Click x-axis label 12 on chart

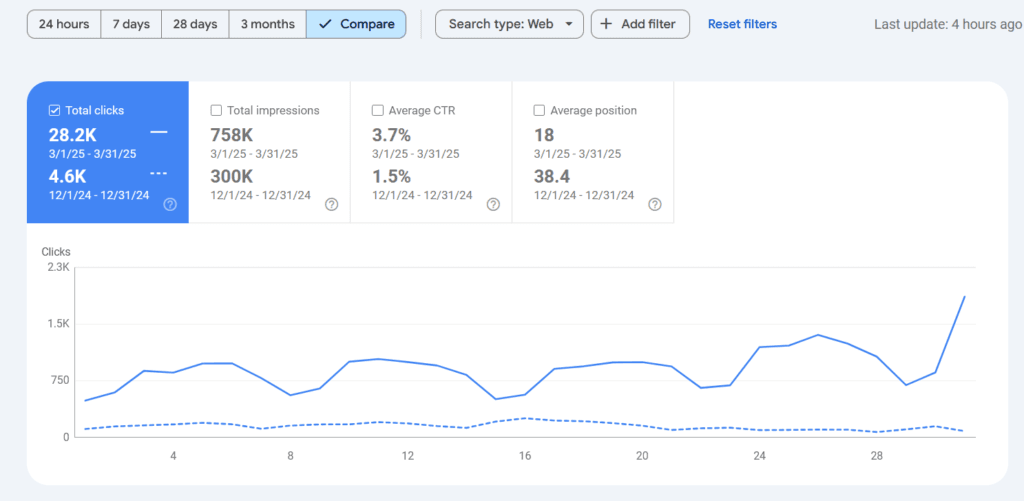[408, 455]
